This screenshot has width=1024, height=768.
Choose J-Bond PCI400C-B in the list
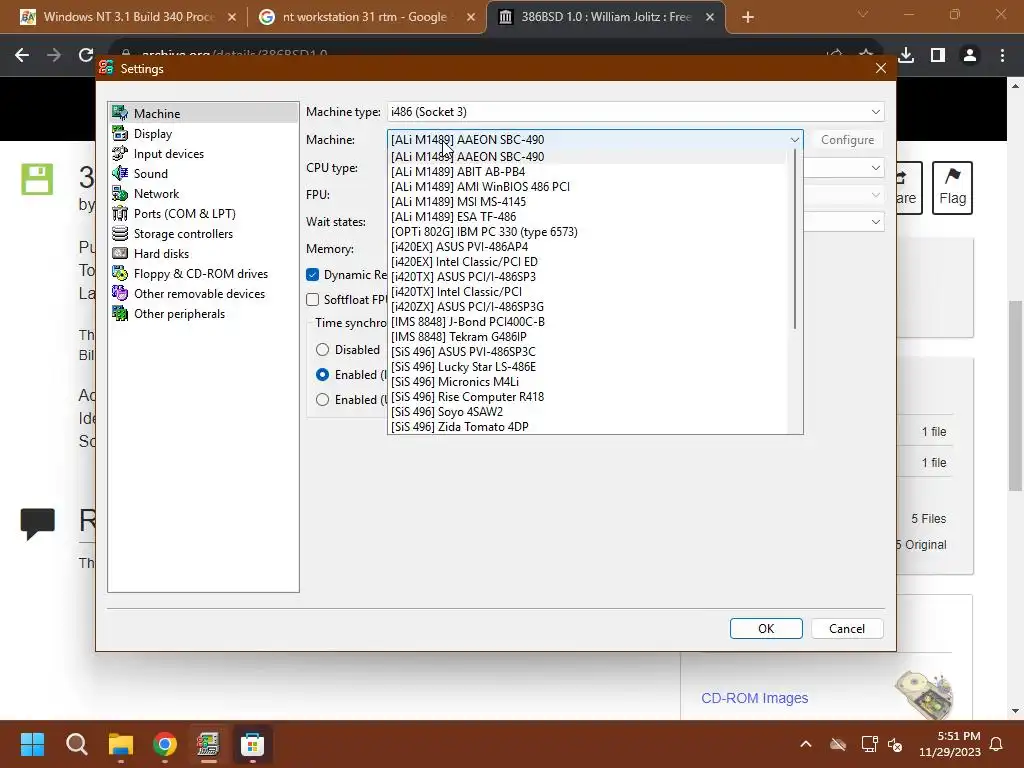click(588, 322)
